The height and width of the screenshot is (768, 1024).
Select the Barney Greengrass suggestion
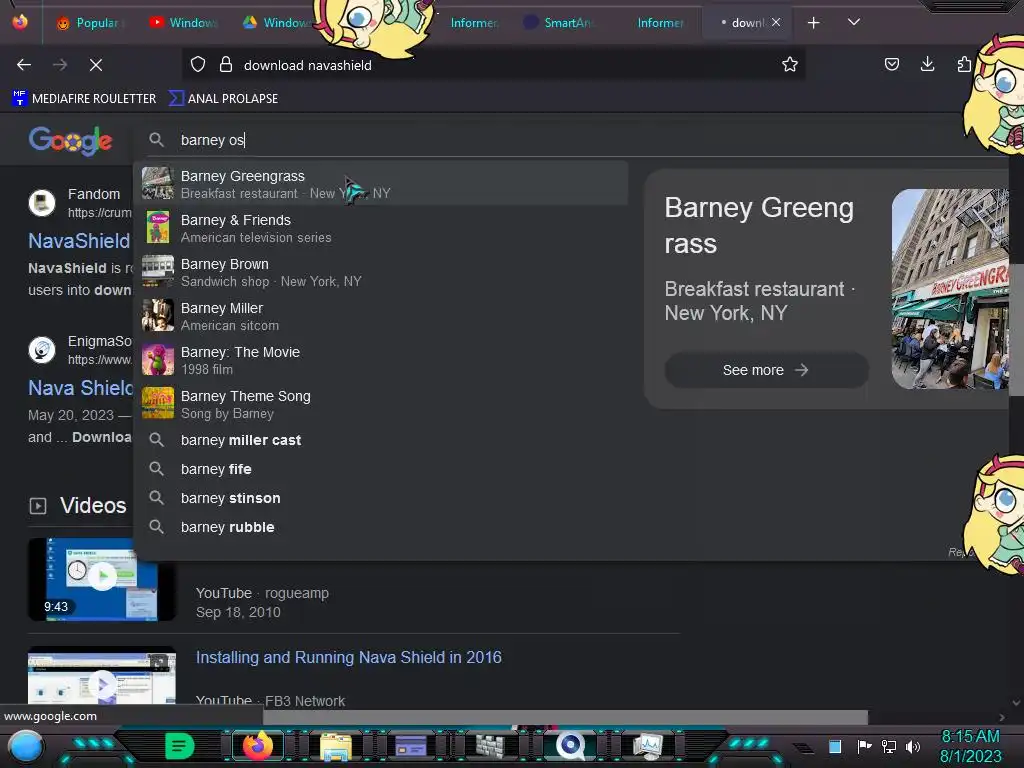[381, 184]
